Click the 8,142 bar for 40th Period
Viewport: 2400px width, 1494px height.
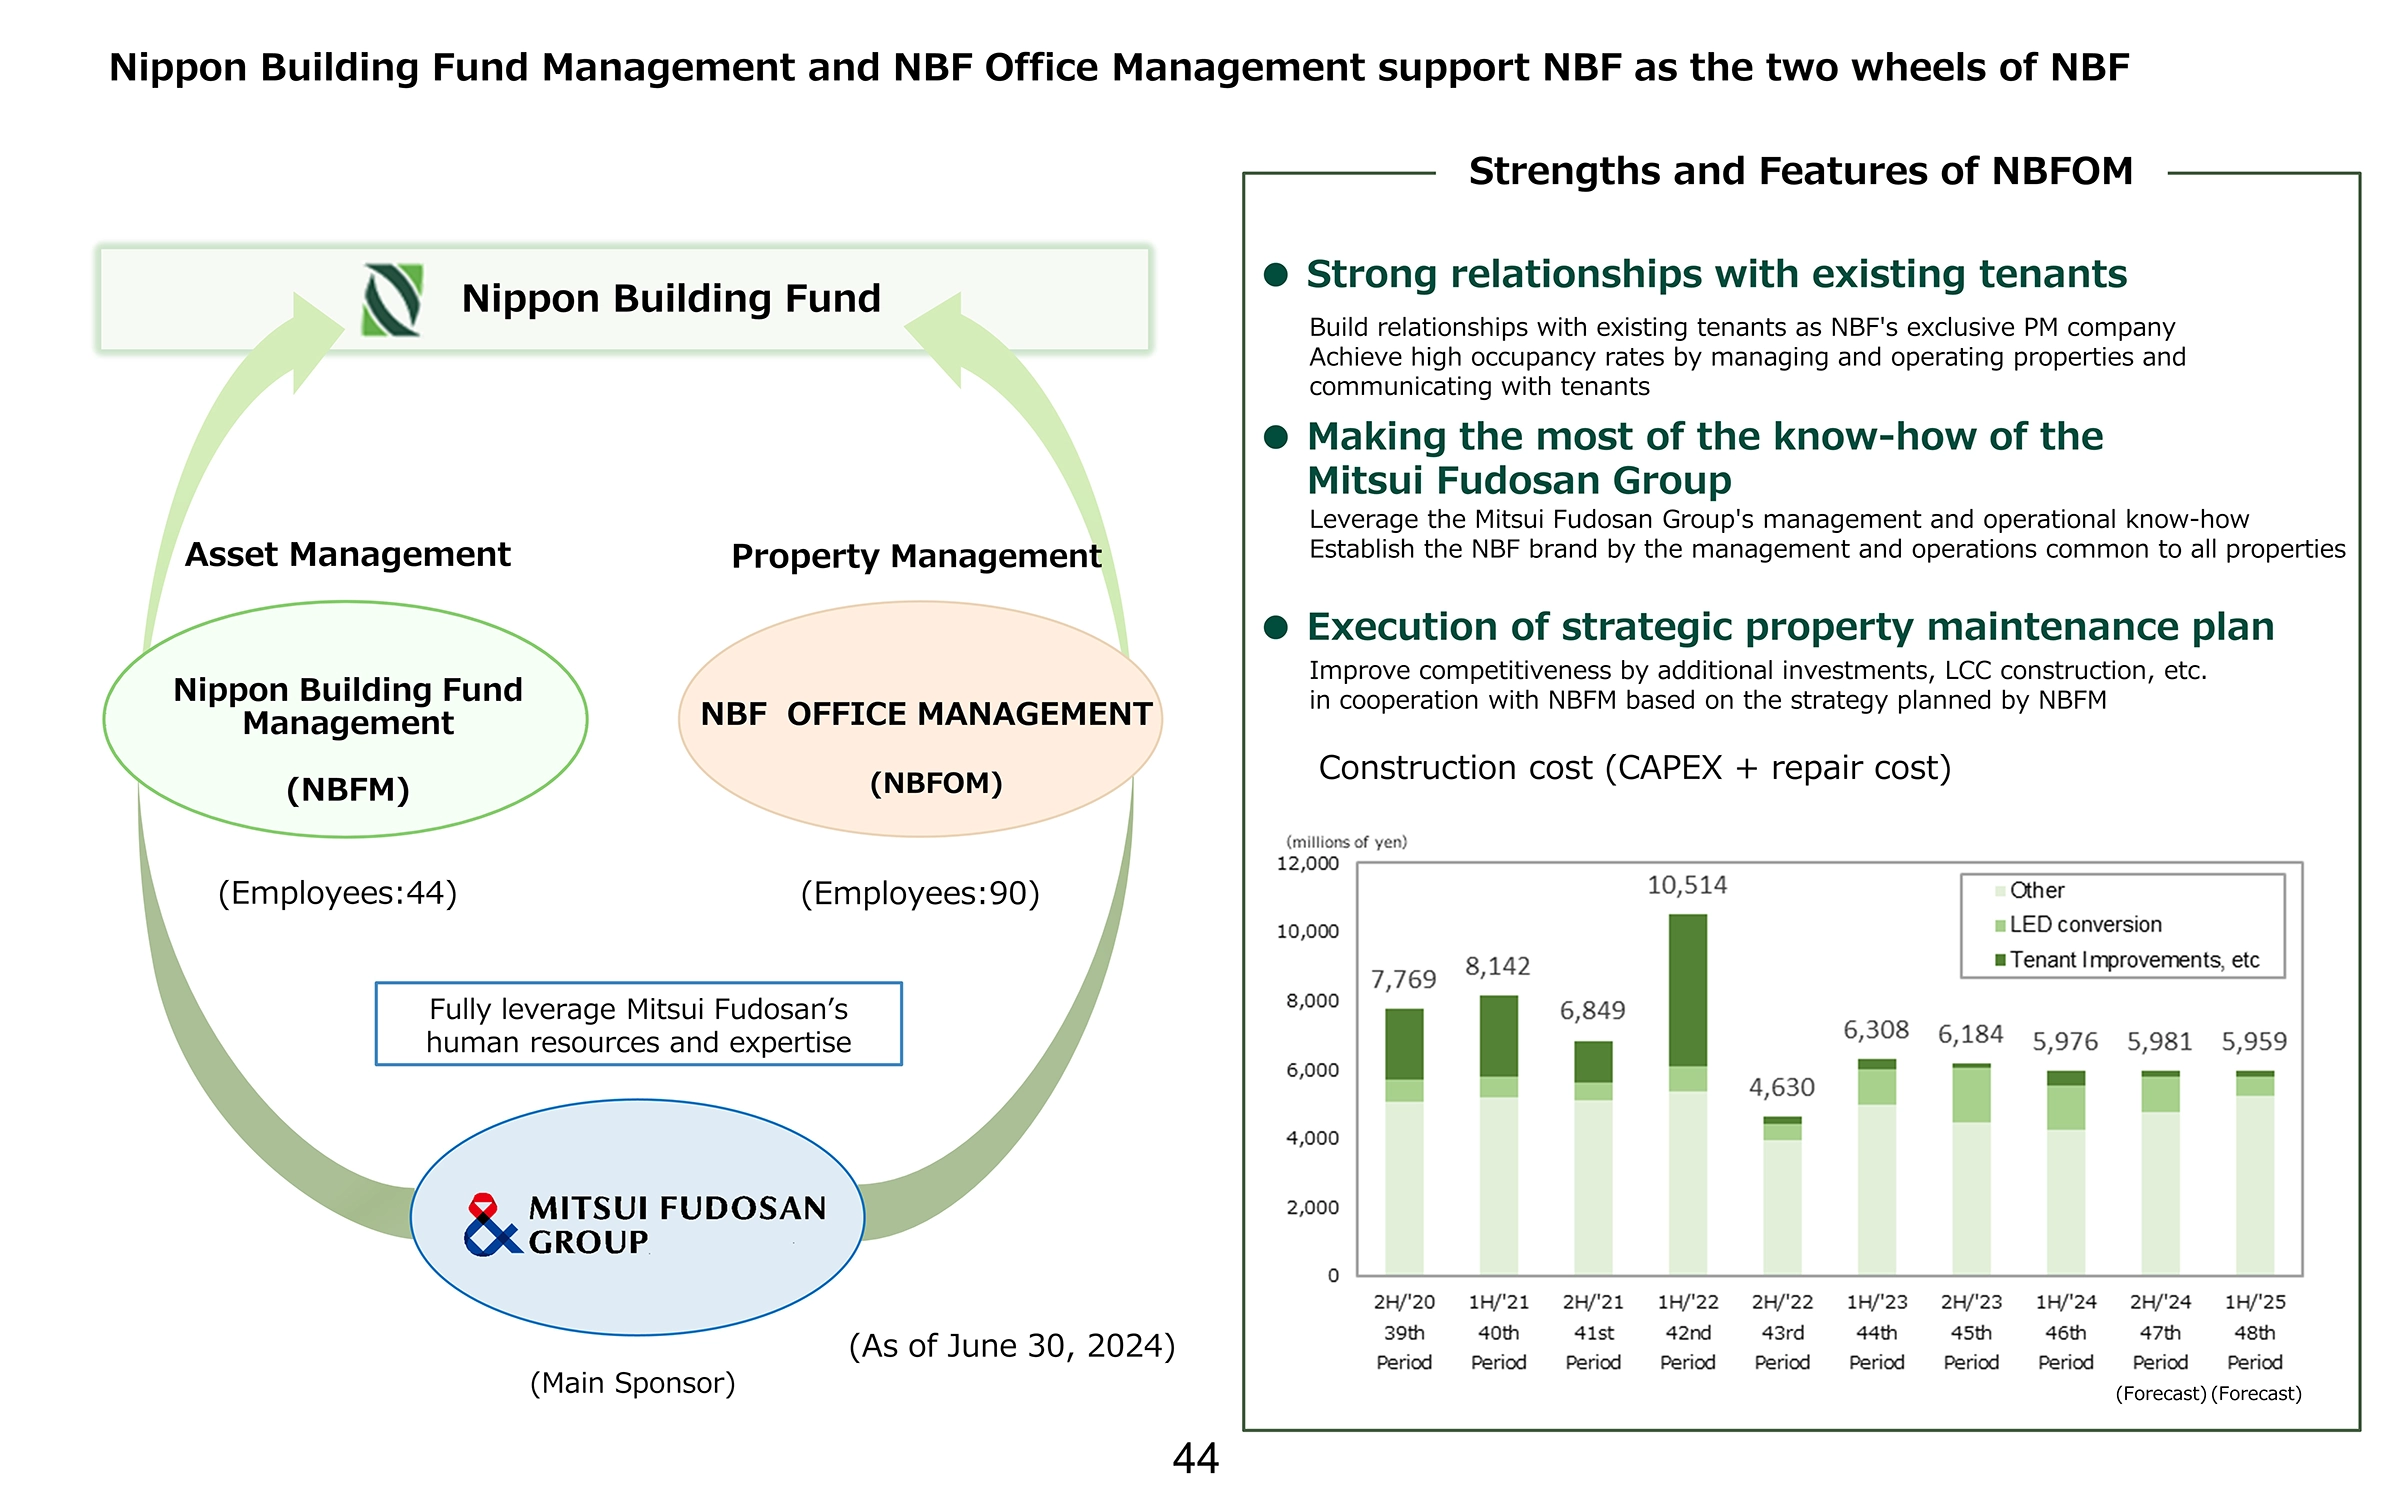click(1498, 1135)
